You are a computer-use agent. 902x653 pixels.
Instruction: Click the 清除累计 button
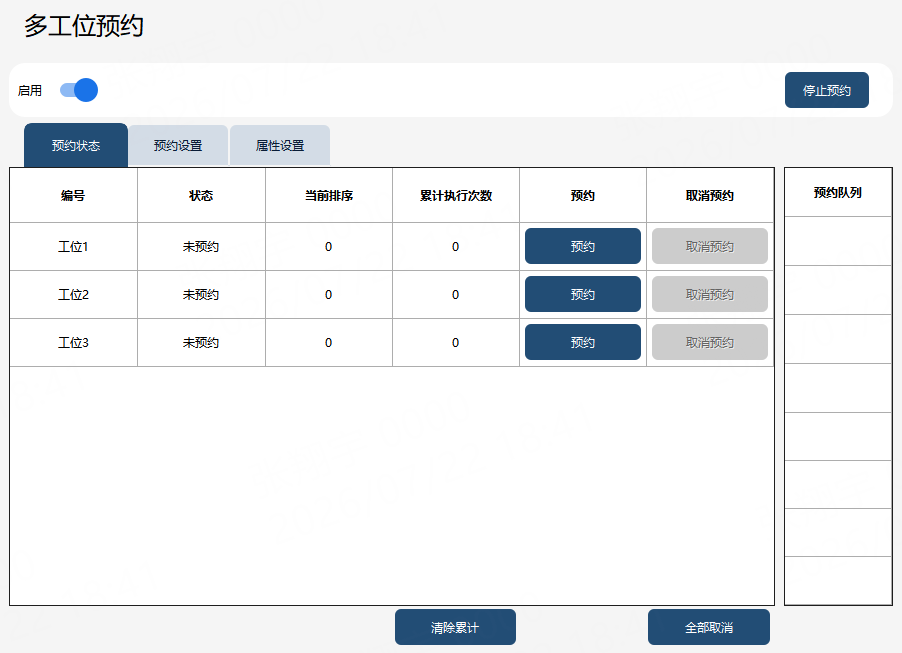click(x=455, y=627)
